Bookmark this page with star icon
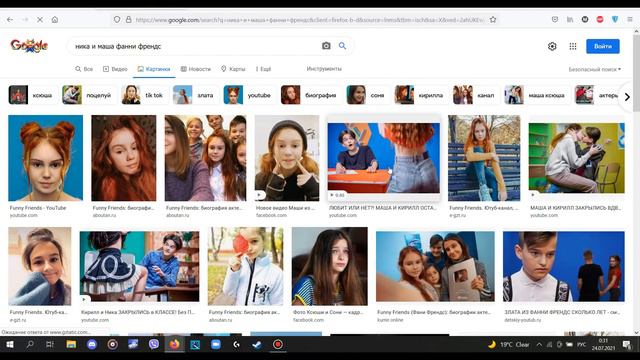 [x=493, y=20]
